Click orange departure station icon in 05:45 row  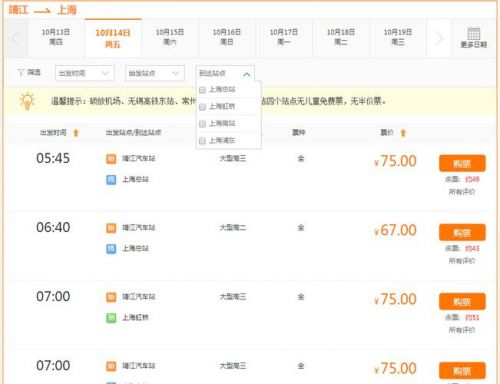[x=111, y=159]
